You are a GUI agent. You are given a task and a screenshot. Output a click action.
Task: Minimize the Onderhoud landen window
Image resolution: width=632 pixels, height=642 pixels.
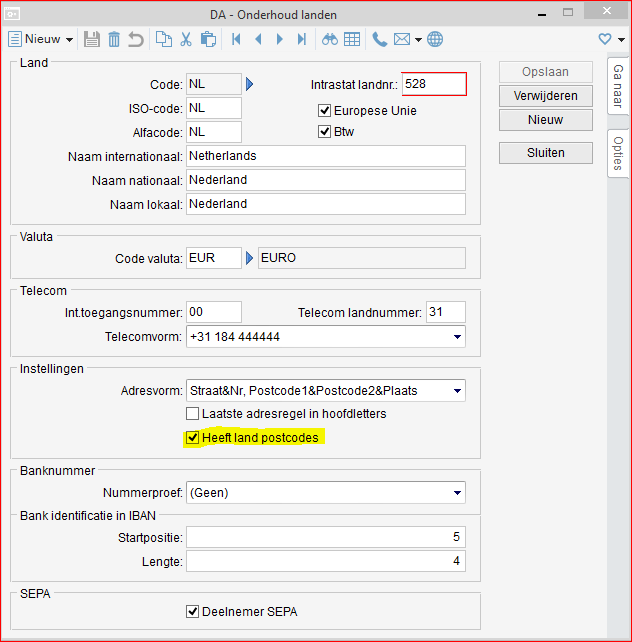point(542,13)
